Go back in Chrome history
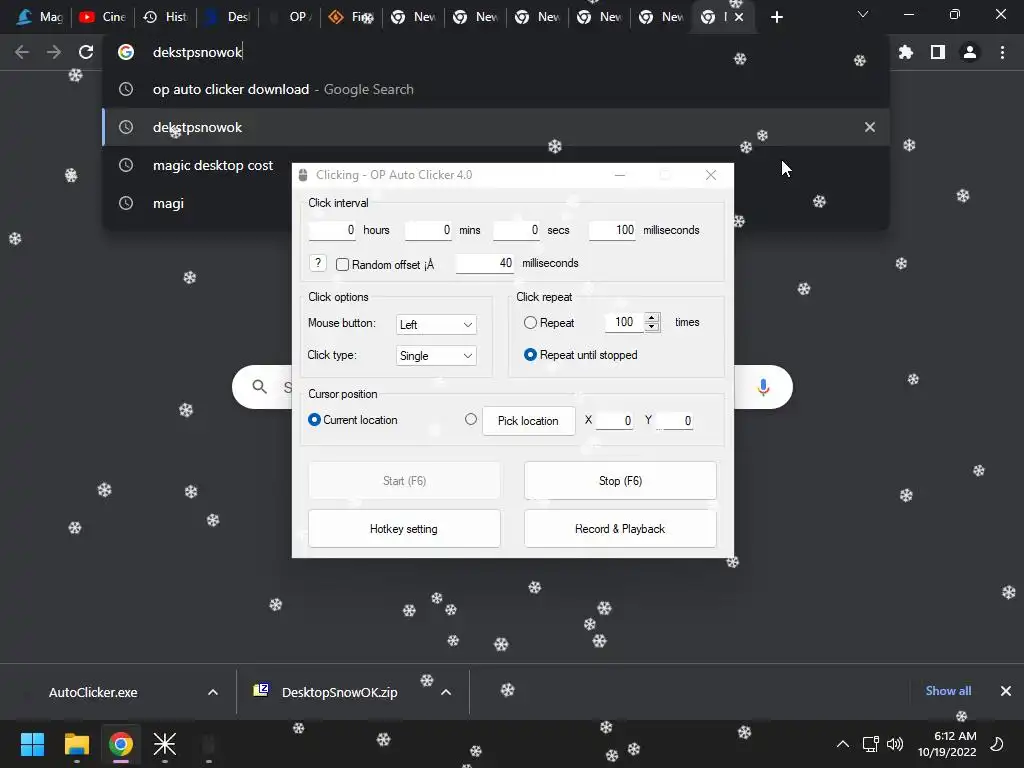This screenshot has height=768, width=1024. (22, 52)
